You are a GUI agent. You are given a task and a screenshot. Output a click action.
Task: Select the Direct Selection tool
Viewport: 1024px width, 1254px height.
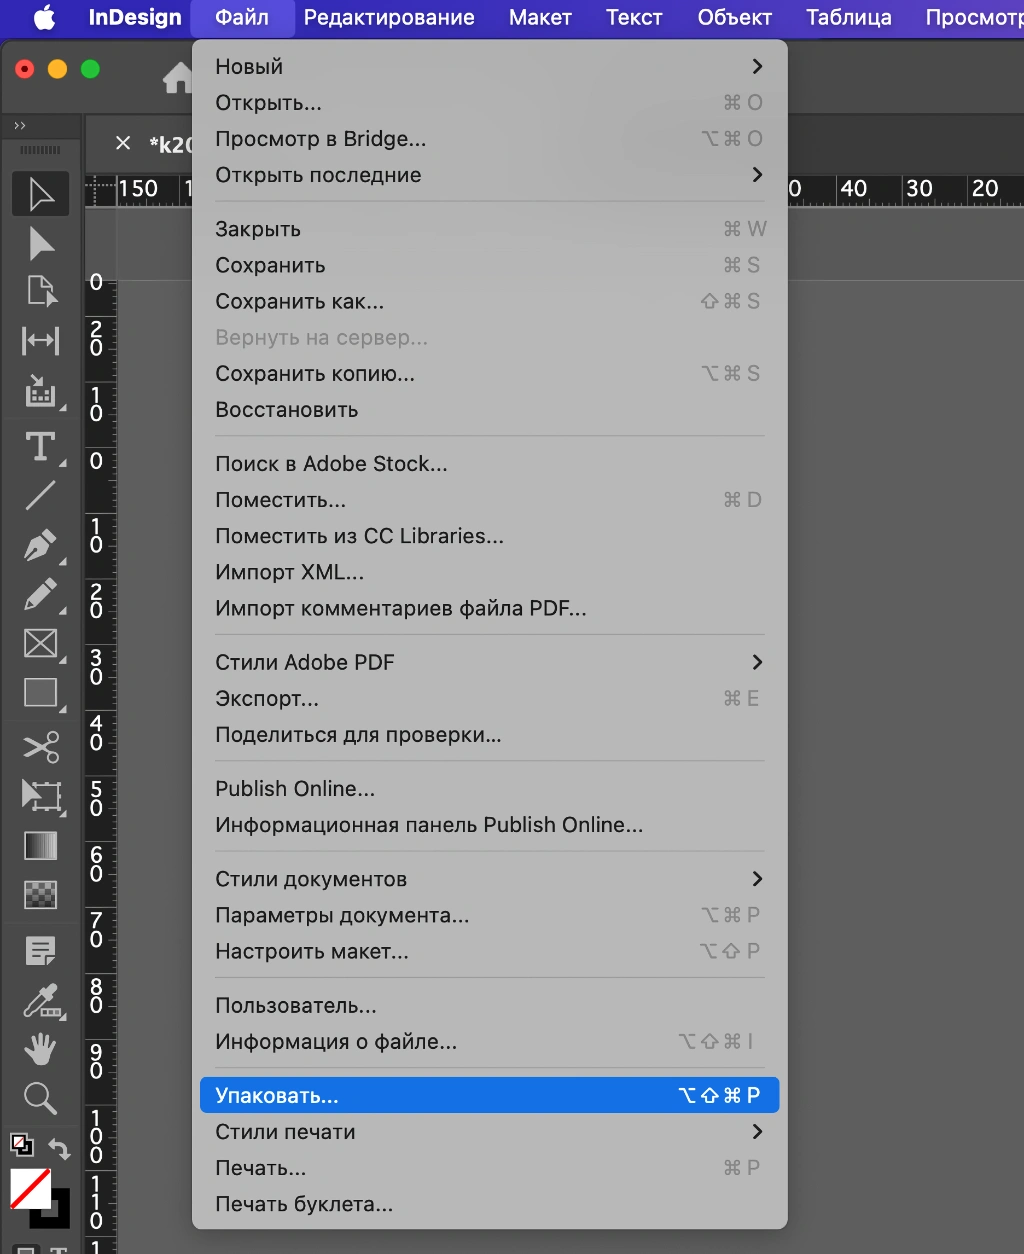pyautogui.click(x=41, y=244)
